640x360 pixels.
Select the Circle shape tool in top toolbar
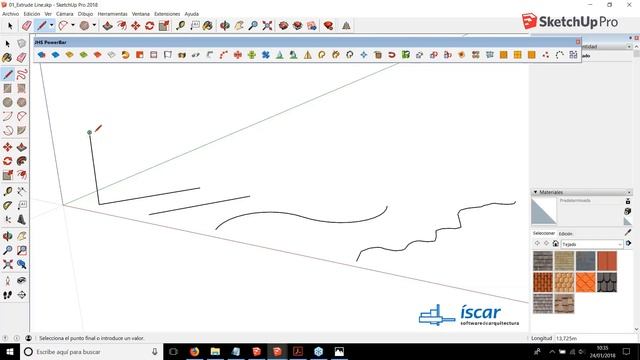[84, 26]
